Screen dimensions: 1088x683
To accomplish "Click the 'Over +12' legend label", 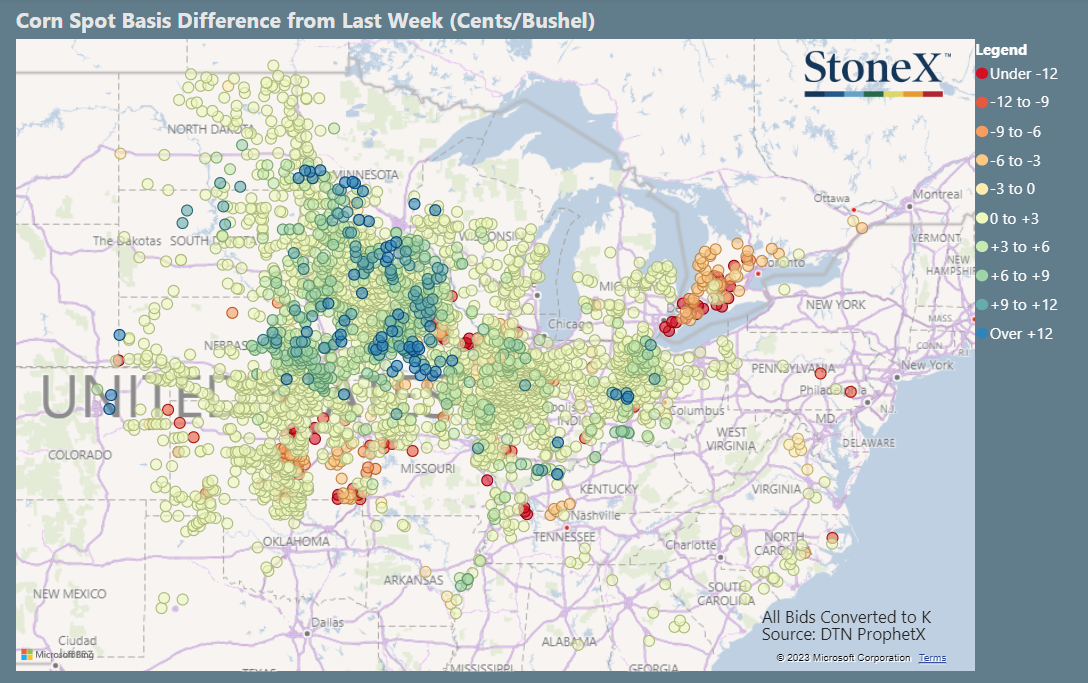I will pos(1021,334).
